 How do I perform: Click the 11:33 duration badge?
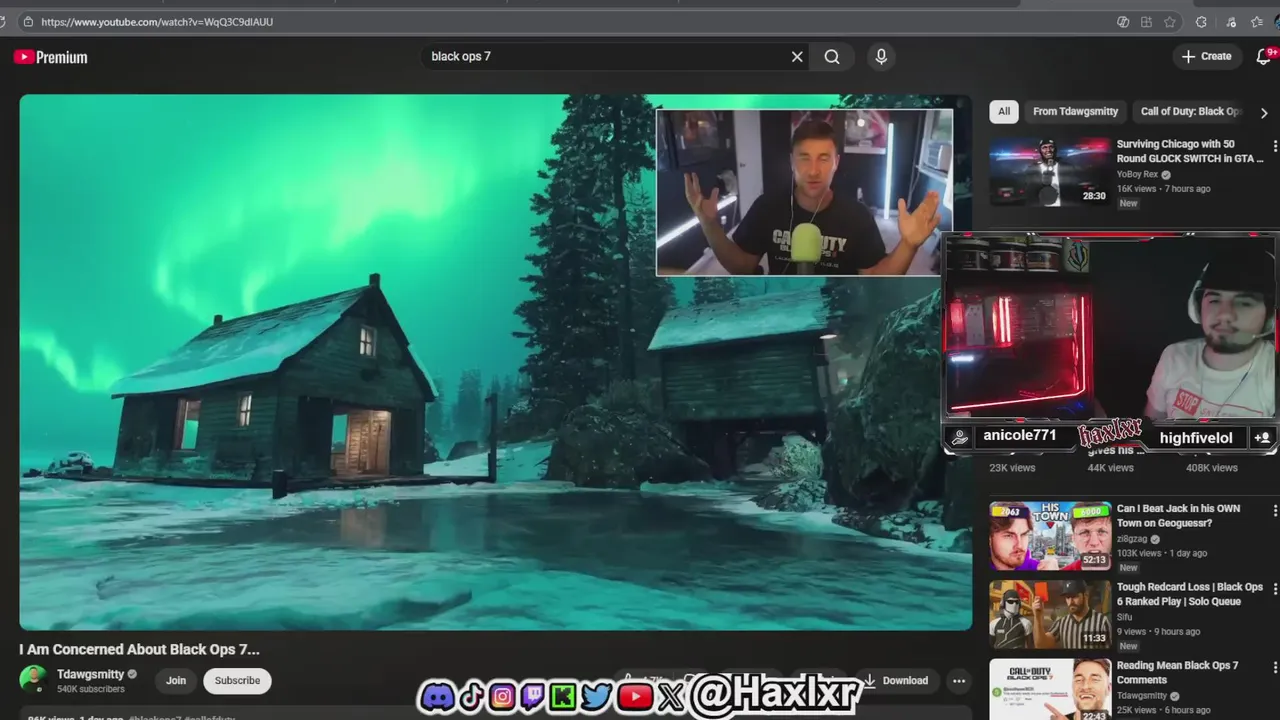(1094, 638)
